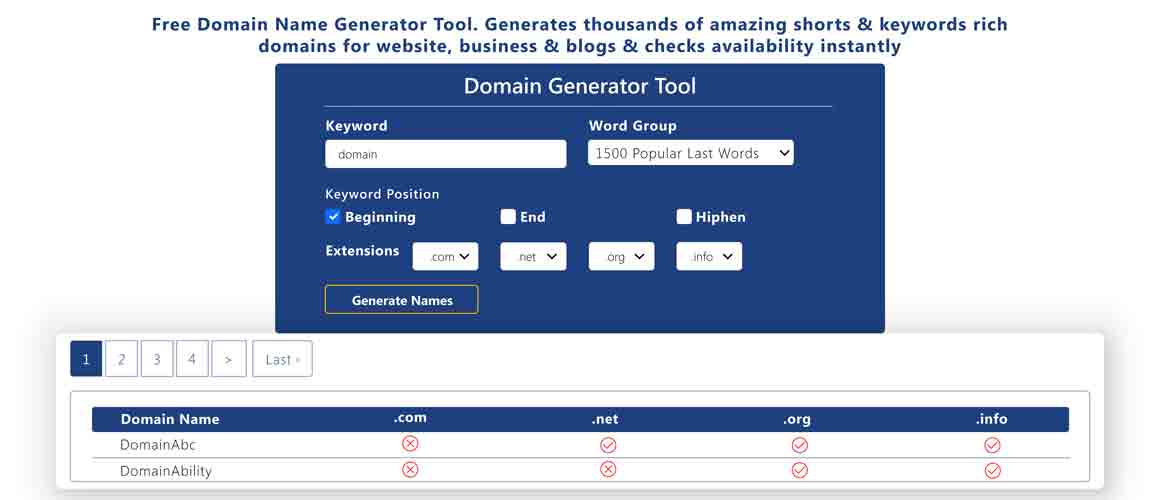Viewport: 1160px width, 500px height.
Task: Uncheck the Beginning keyword position checkbox
Action: pos(334,217)
